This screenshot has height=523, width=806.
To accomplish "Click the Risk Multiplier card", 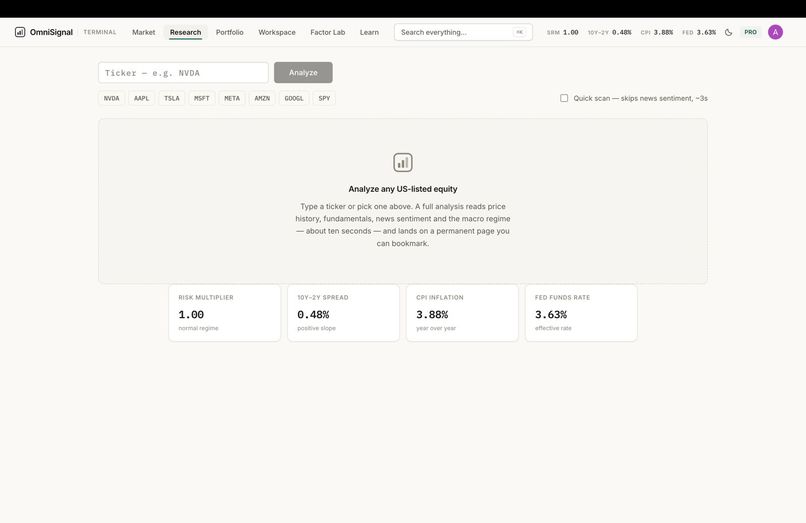I will (x=225, y=313).
